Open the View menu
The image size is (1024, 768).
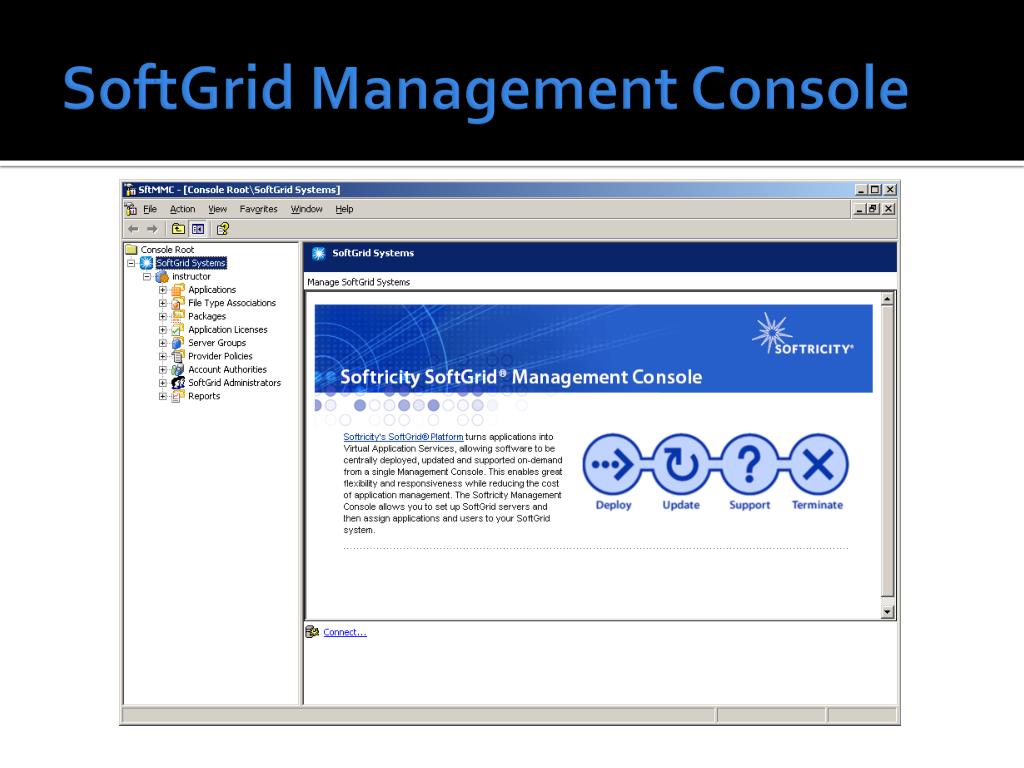[217, 209]
